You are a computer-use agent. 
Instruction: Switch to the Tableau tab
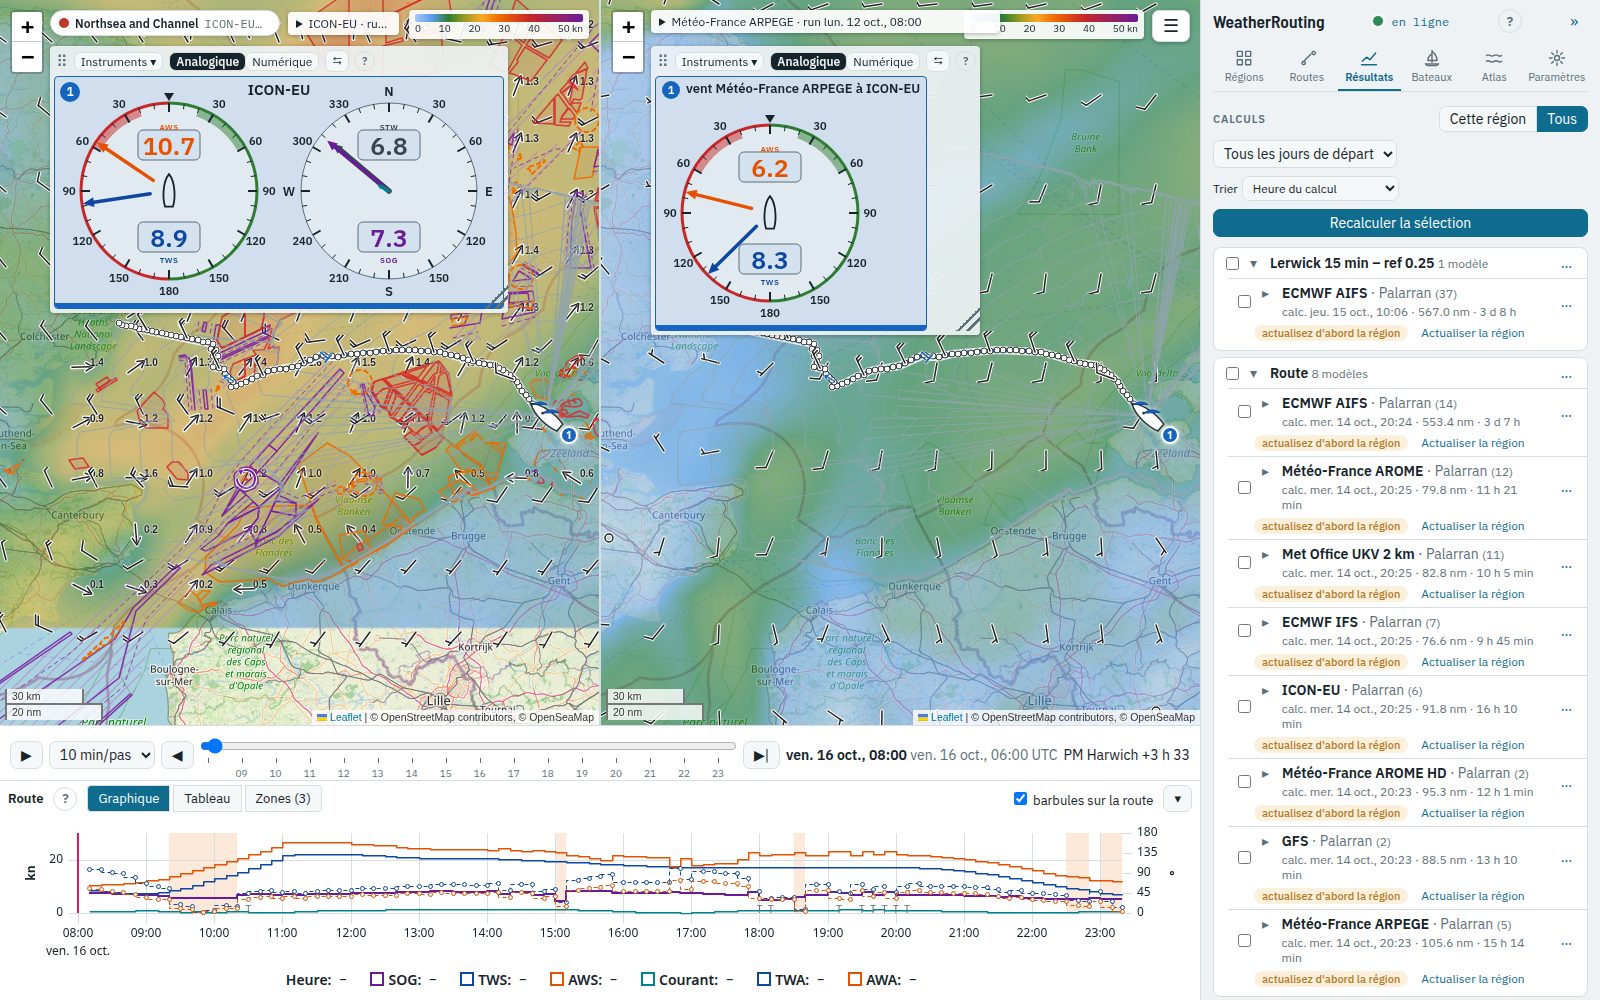[207, 798]
